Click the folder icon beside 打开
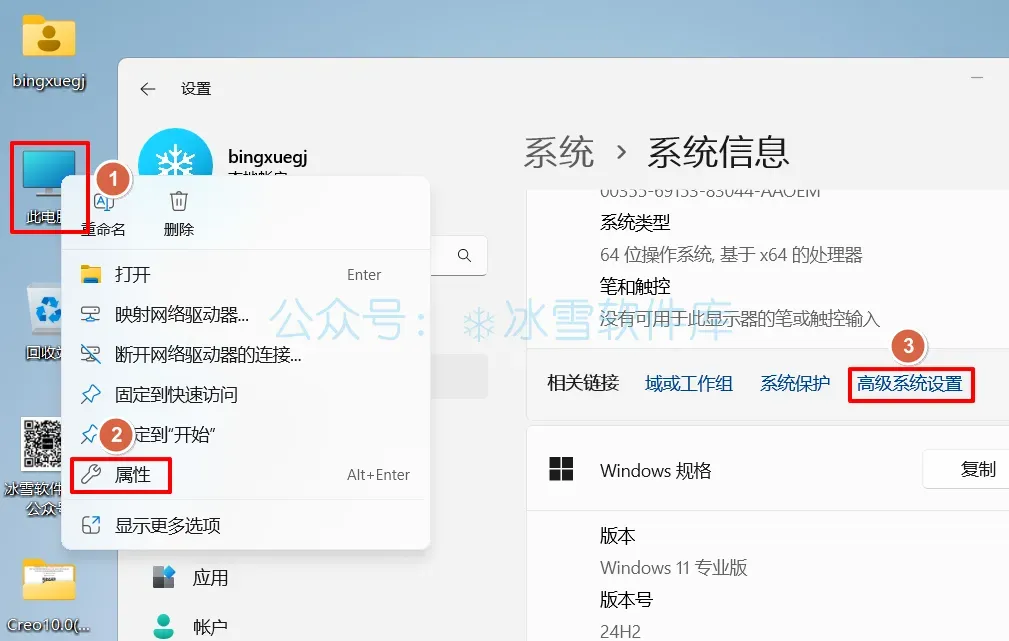Screen dimensions: 1009x641 (91, 274)
